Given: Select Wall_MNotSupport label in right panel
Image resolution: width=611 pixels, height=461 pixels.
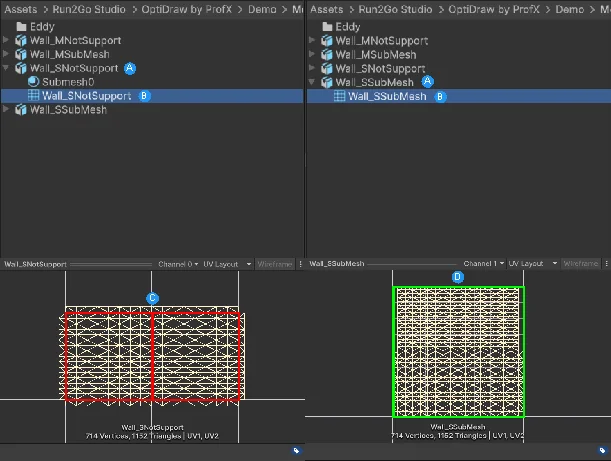Looking at the screenshot, I should coord(382,41).
